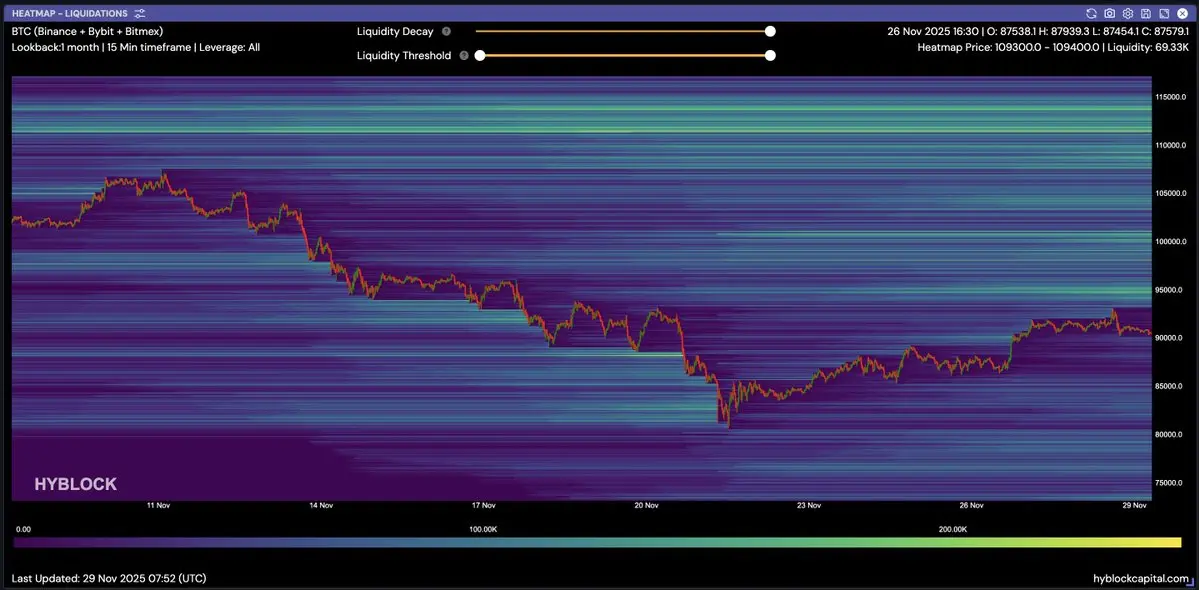
Task: Click the 29 Nov date axis label
Action: [1134, 505]
